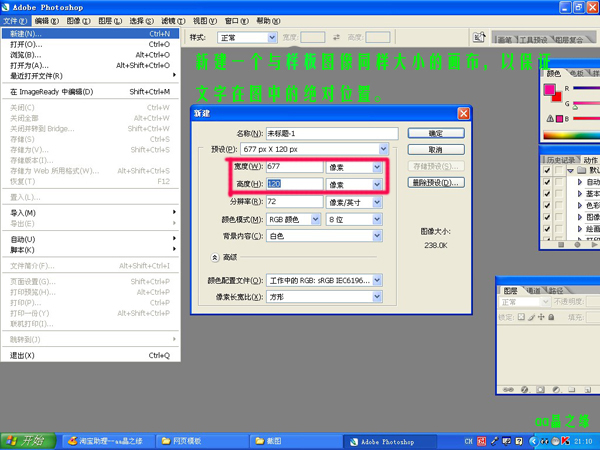The image size is (600, 450).
Task: Click the gamut warning triangle icon
Action: tap(550, 119)
